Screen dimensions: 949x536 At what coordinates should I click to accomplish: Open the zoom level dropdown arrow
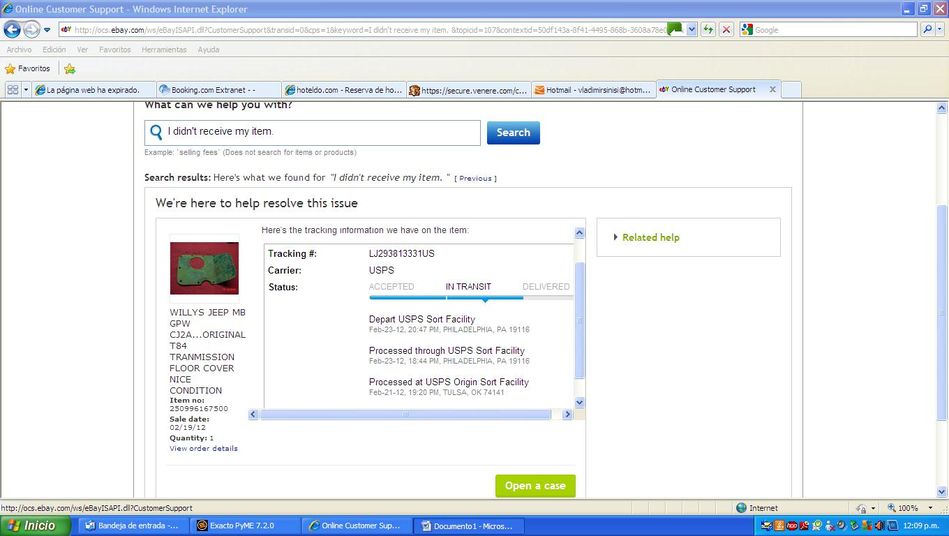[x=930, y=508]
